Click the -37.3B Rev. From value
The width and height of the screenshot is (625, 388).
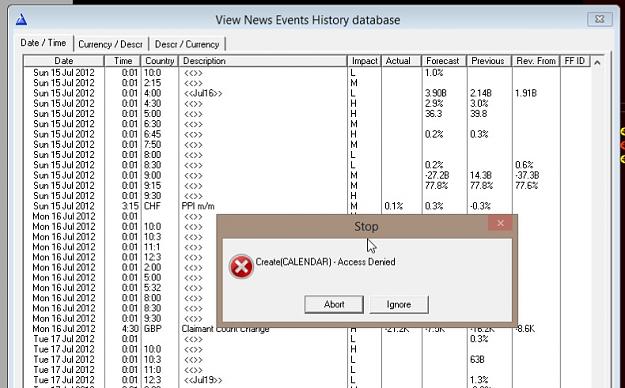527,175
